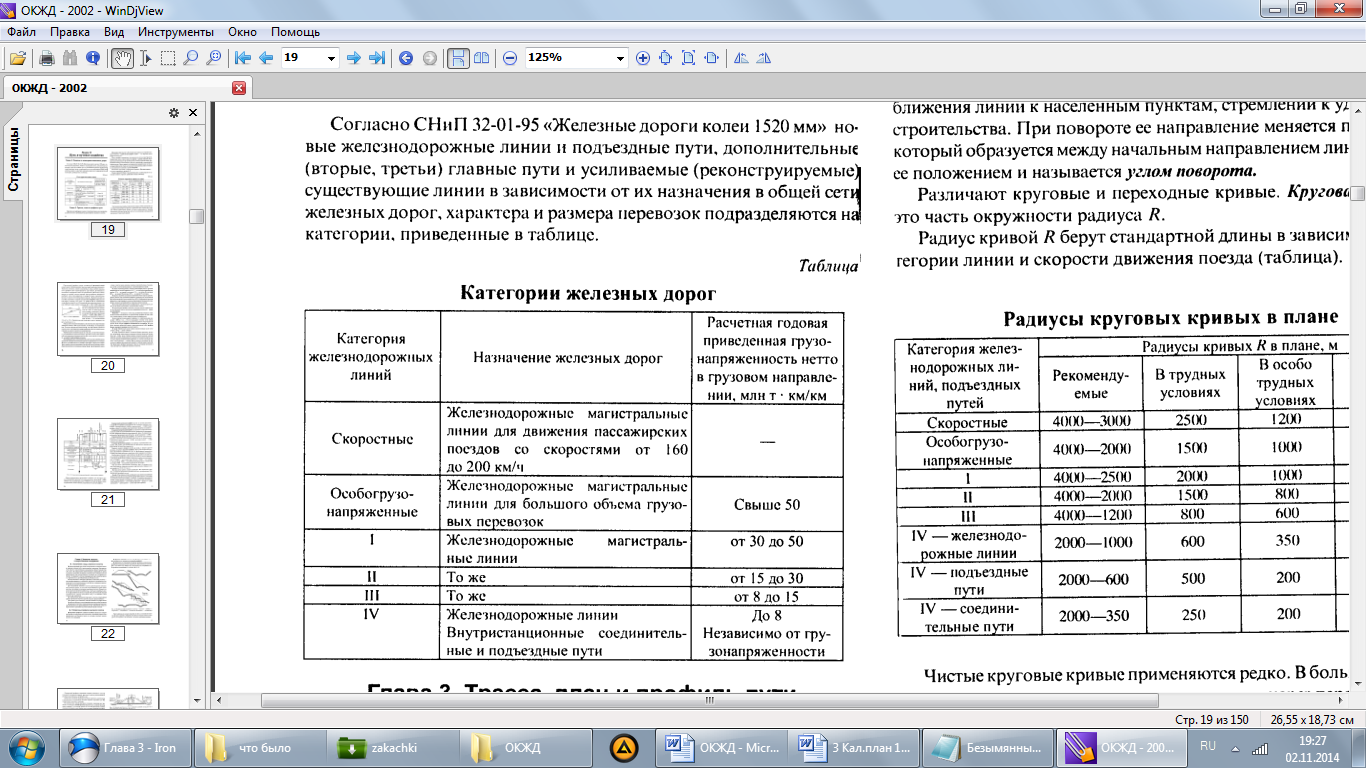Jump to the last page
This screenshot has width=1366, height=768.
377,58
